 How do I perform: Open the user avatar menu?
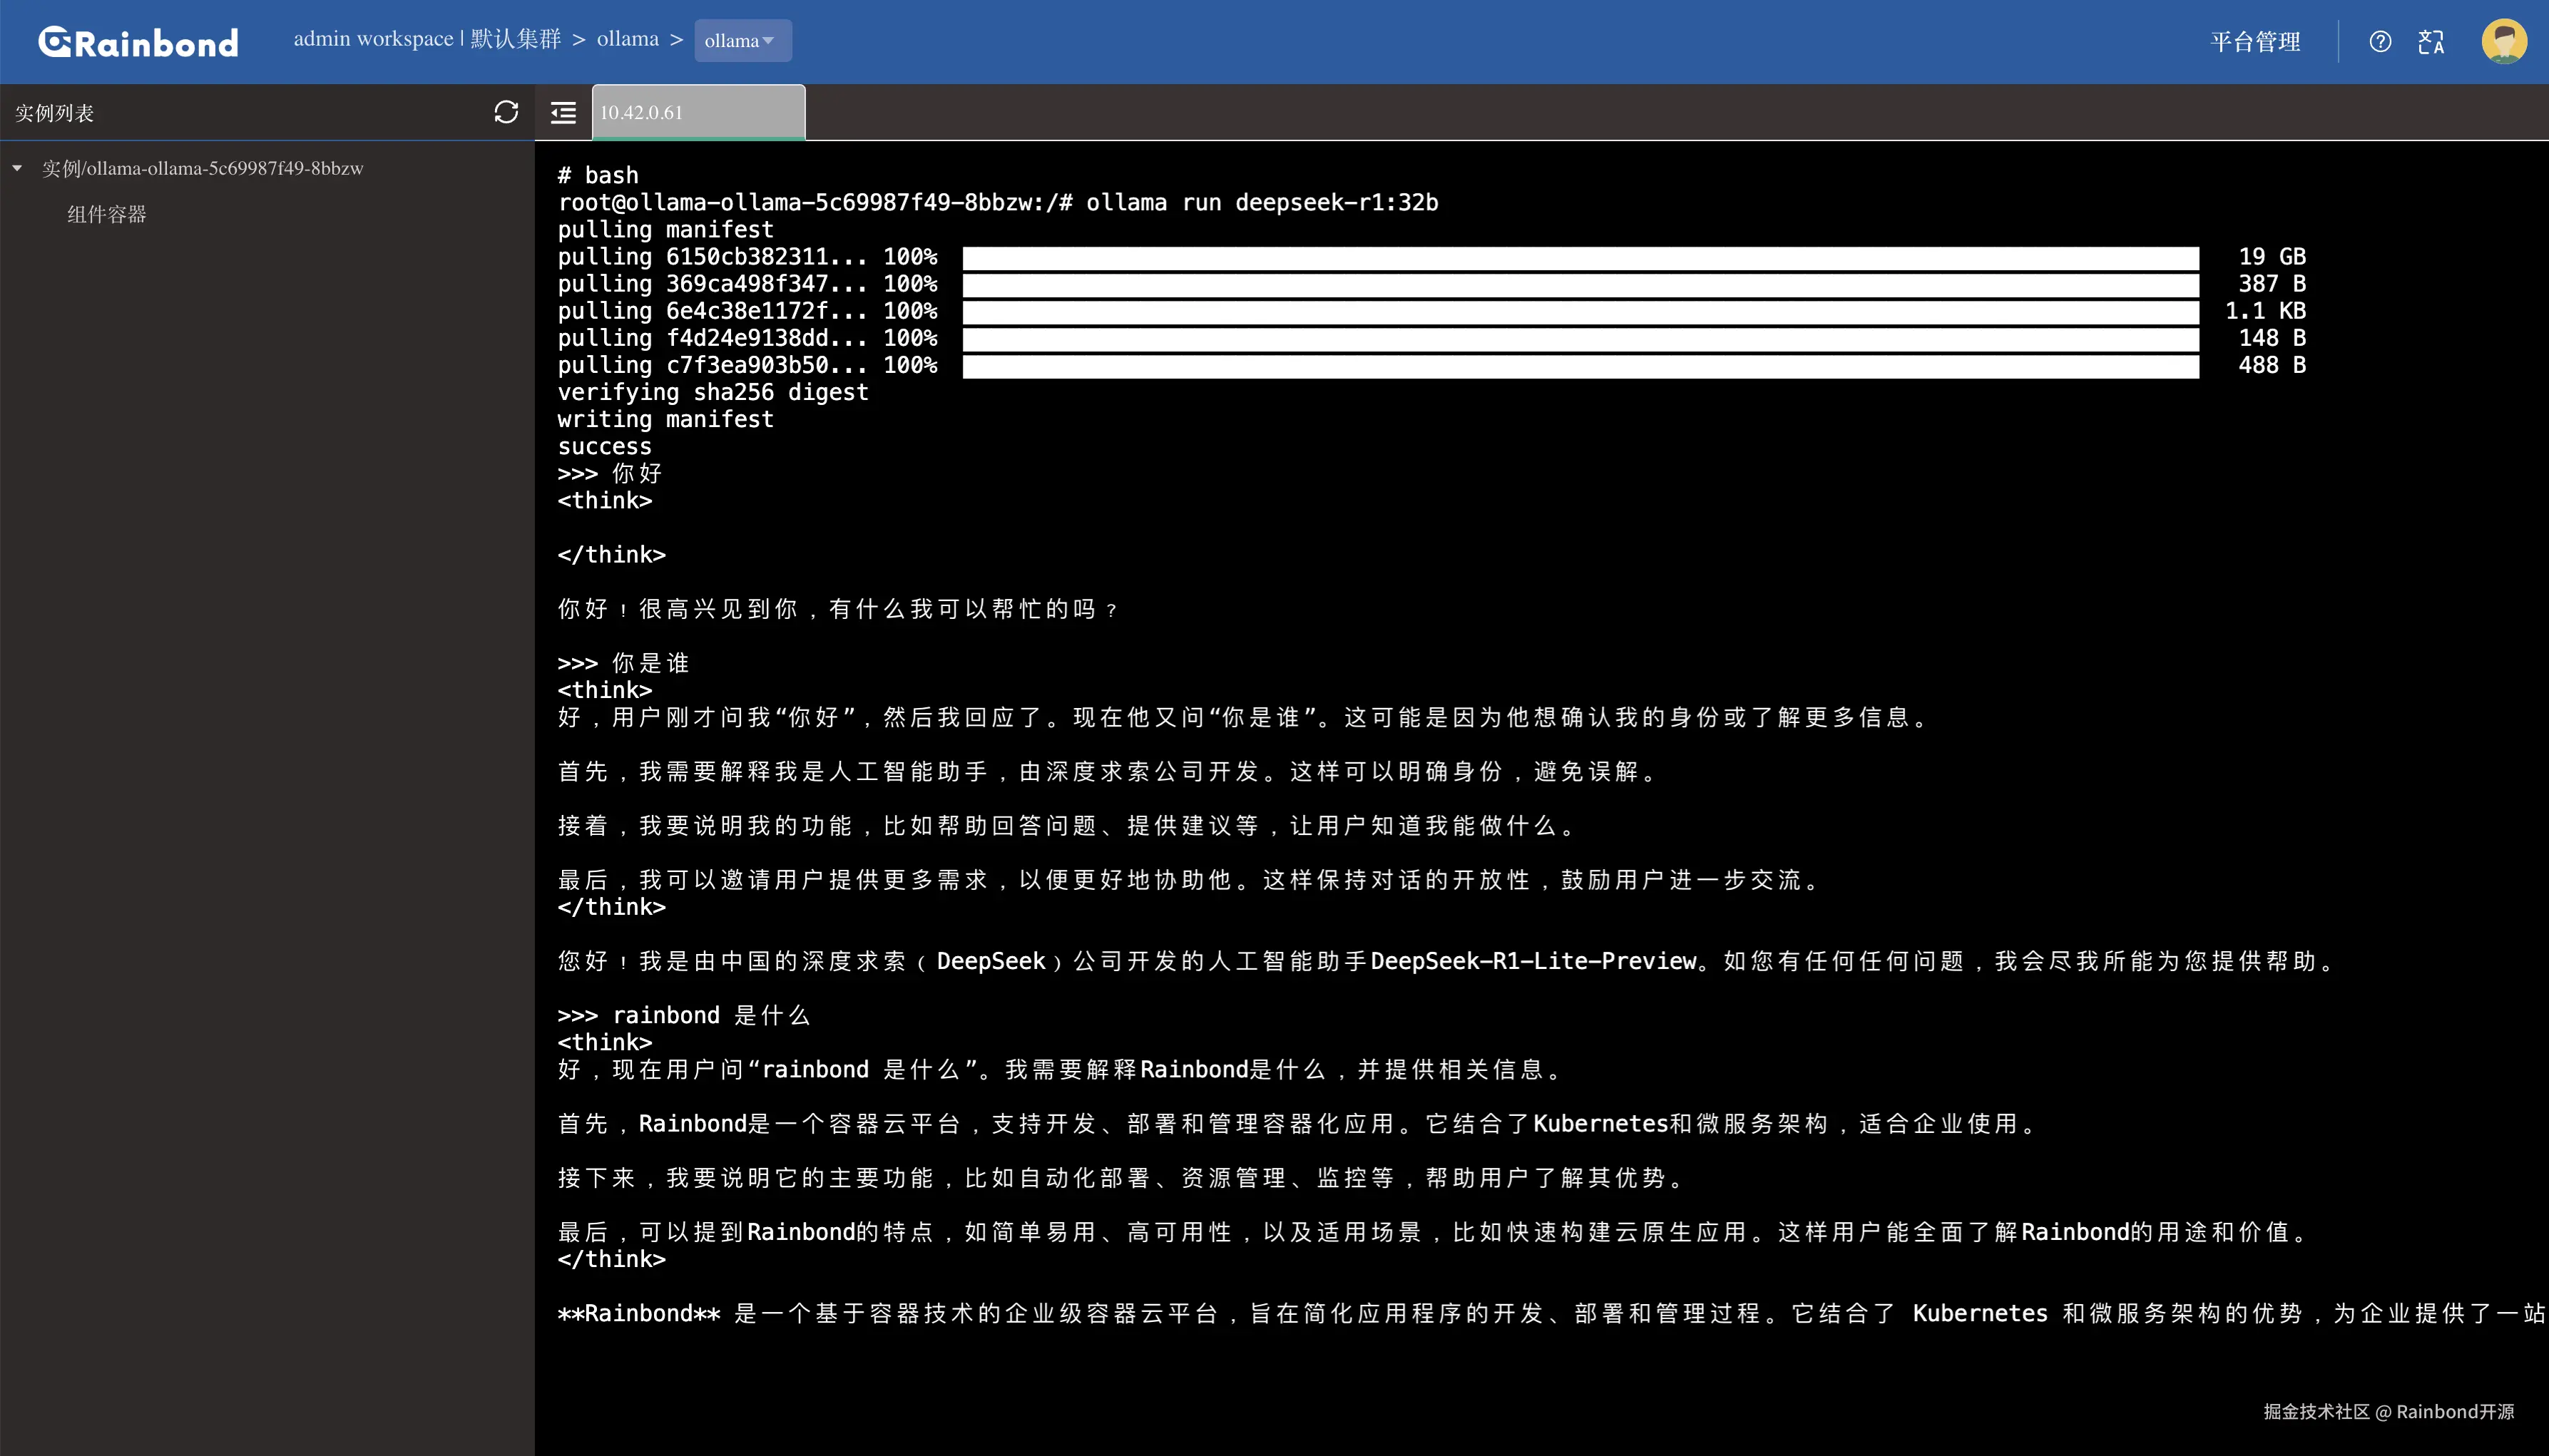pos(2504,41)
